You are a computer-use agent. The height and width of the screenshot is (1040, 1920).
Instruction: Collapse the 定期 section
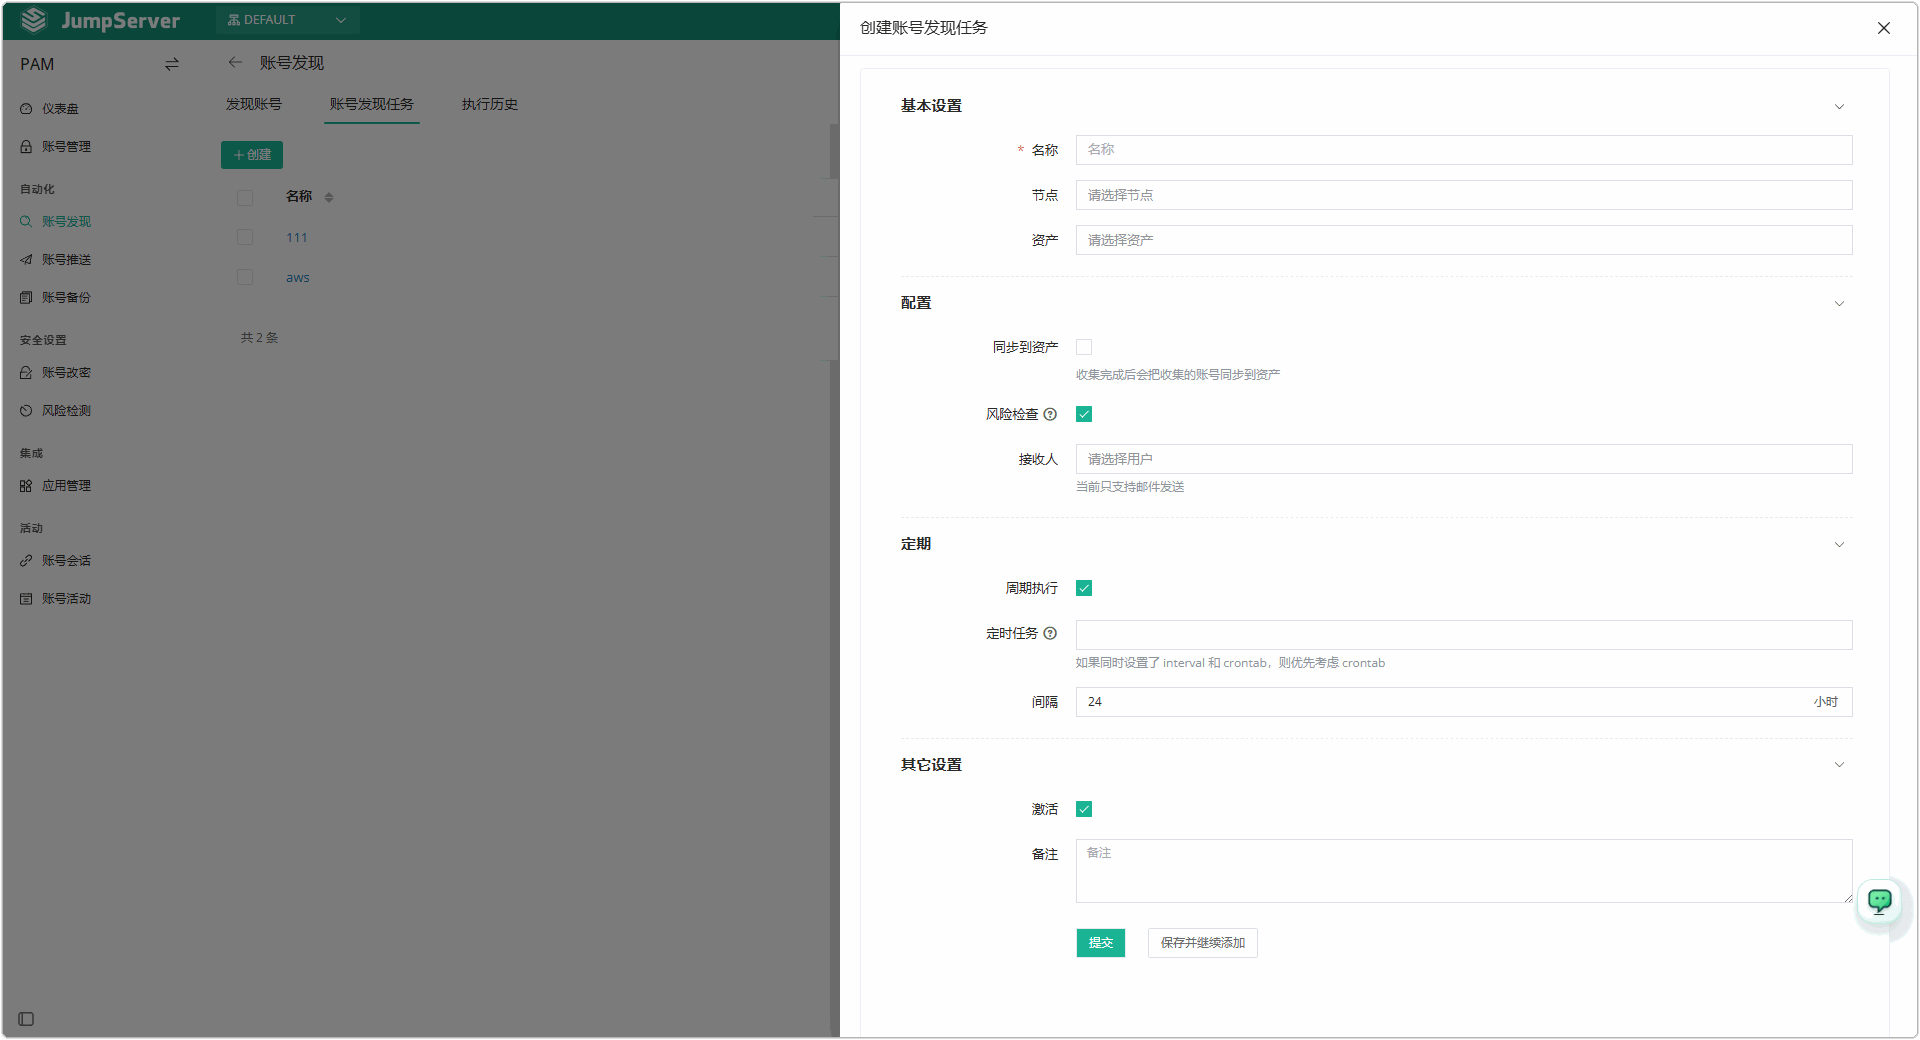tap(1839, 544)
